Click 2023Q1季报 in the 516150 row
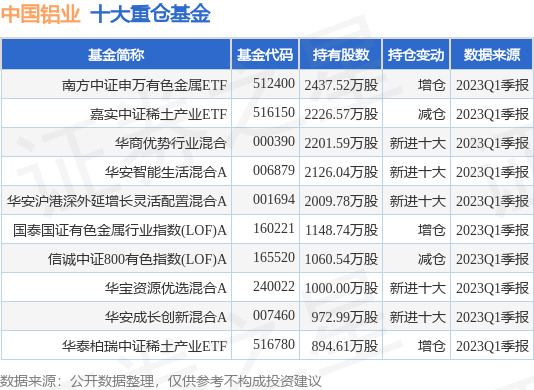 click(x=492, y=114)
